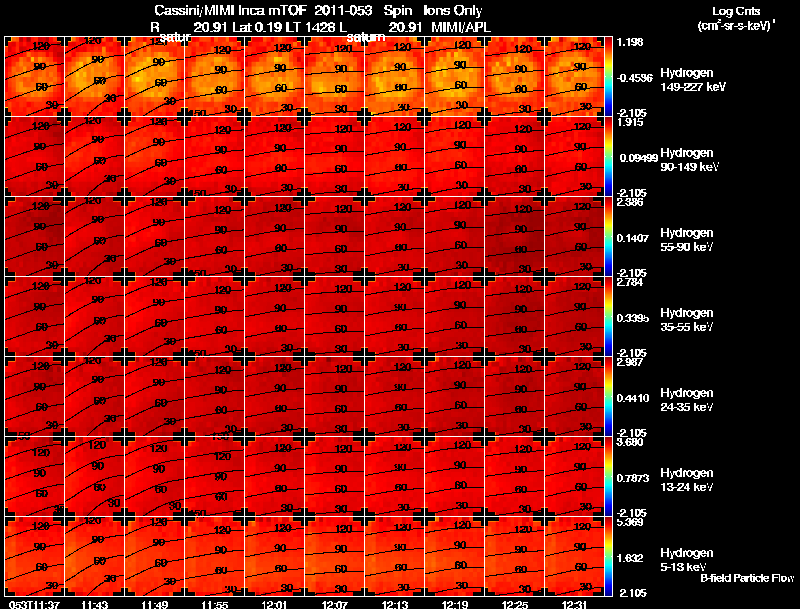Open the 13-24 keV panel at 053T11:37
Viewport: 800px width, 609px height.
[x=34, y=477]
